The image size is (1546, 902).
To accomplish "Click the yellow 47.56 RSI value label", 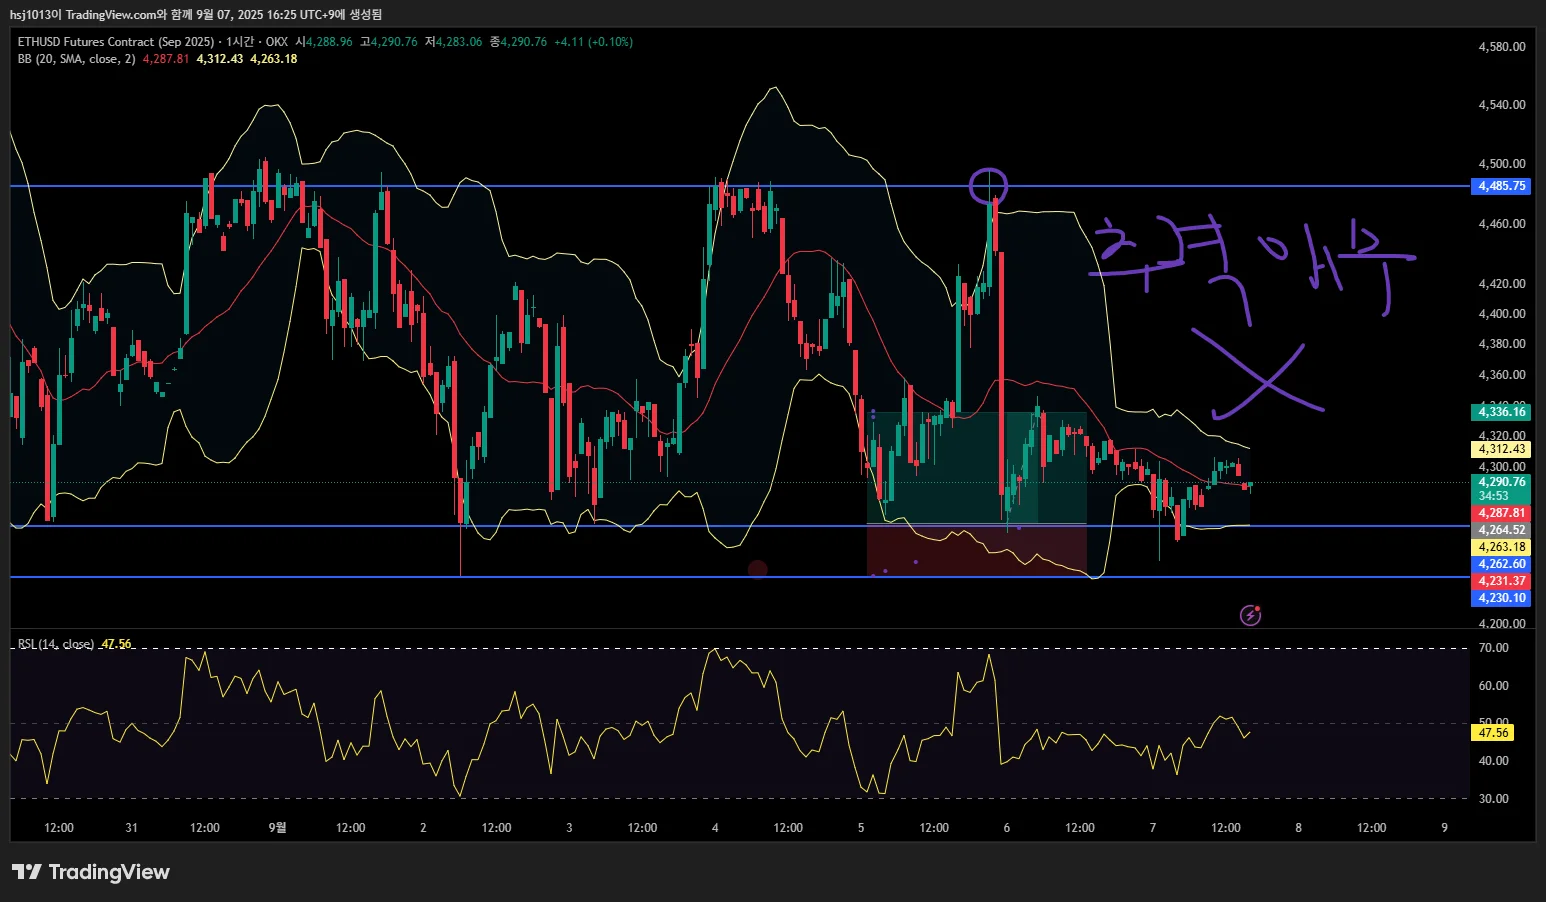I will coord(1493,733).
